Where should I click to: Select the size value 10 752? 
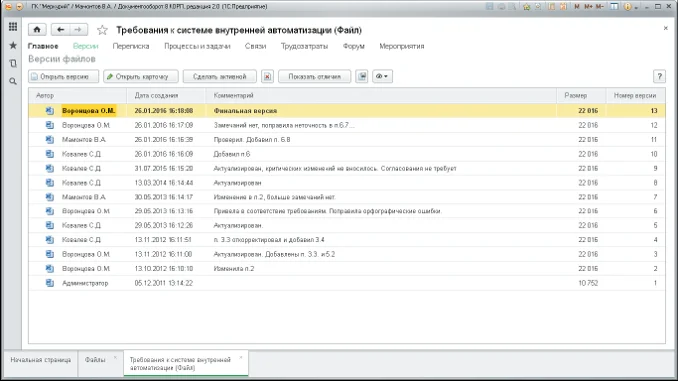[x=588, y=283]
